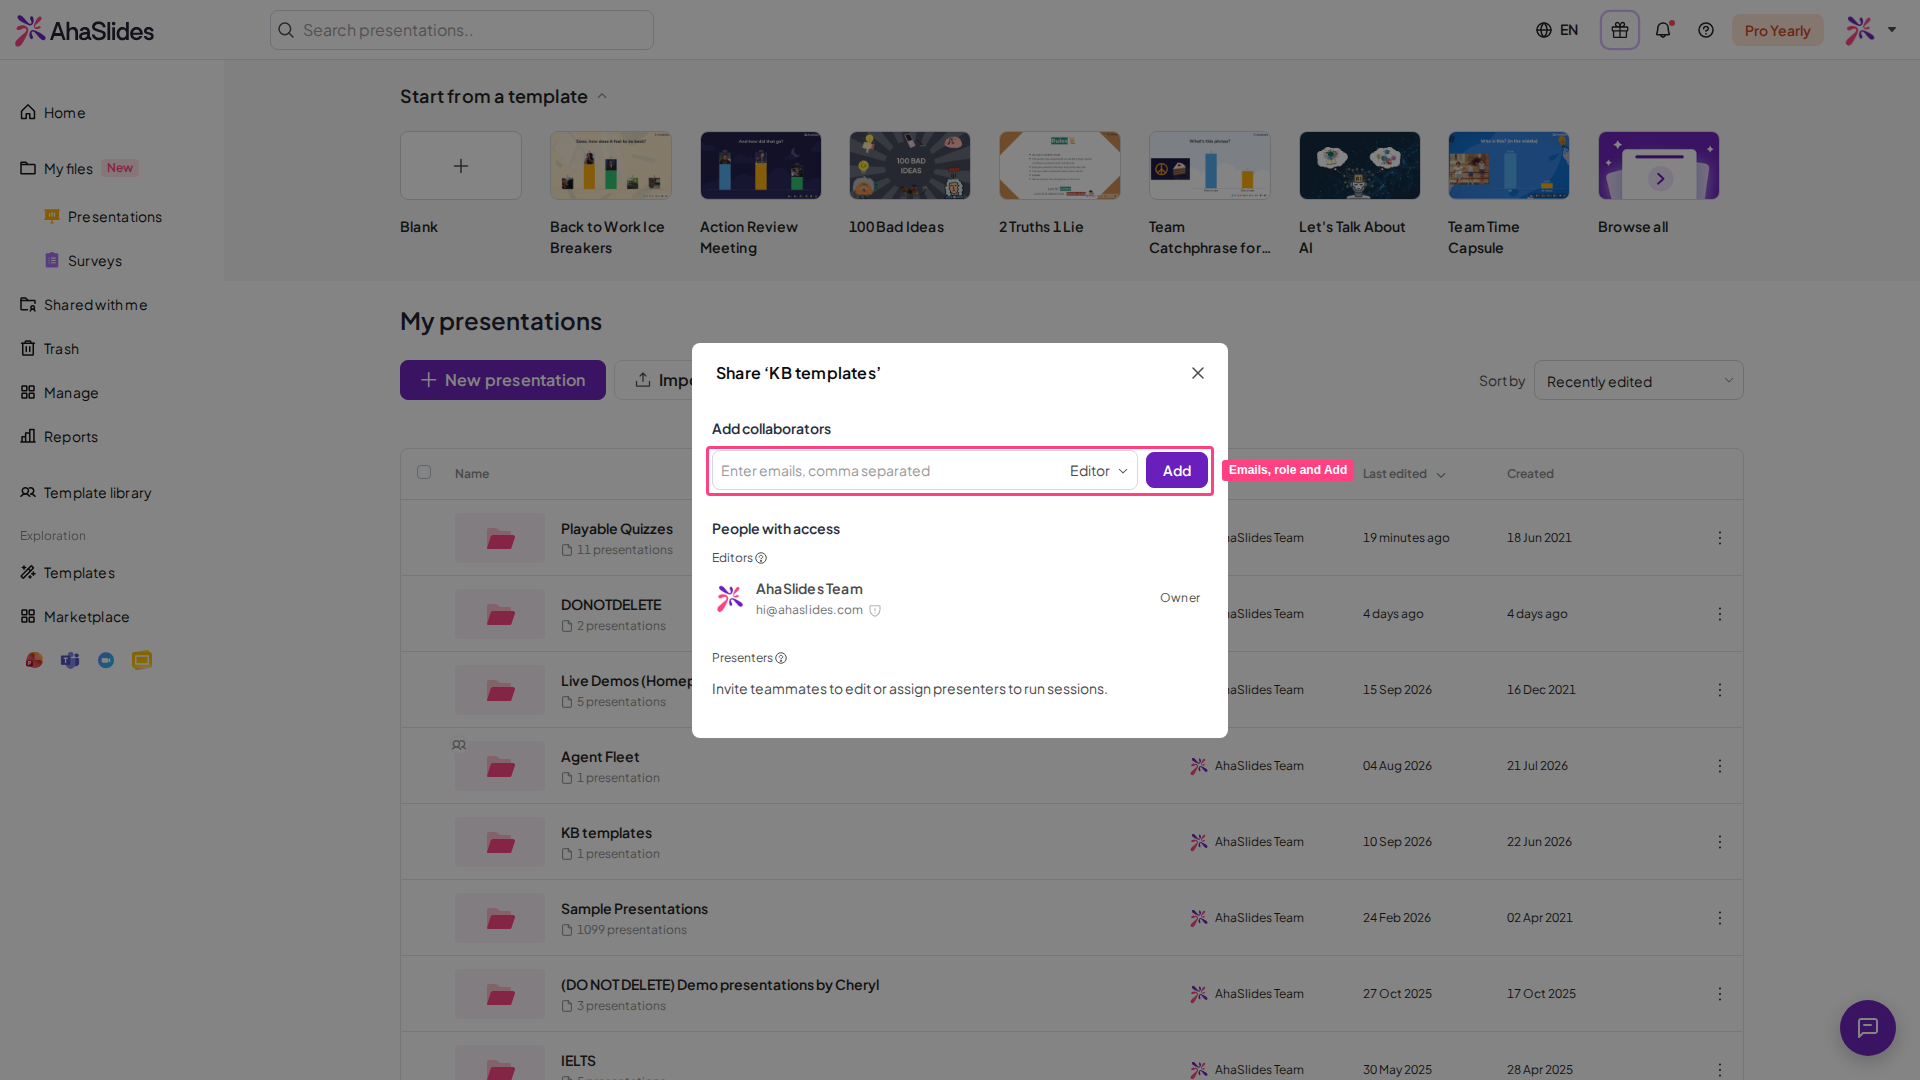Open the Sample Presentations folder
This screenshot has width=1920, height=1080.
click(x=634, y=909)
